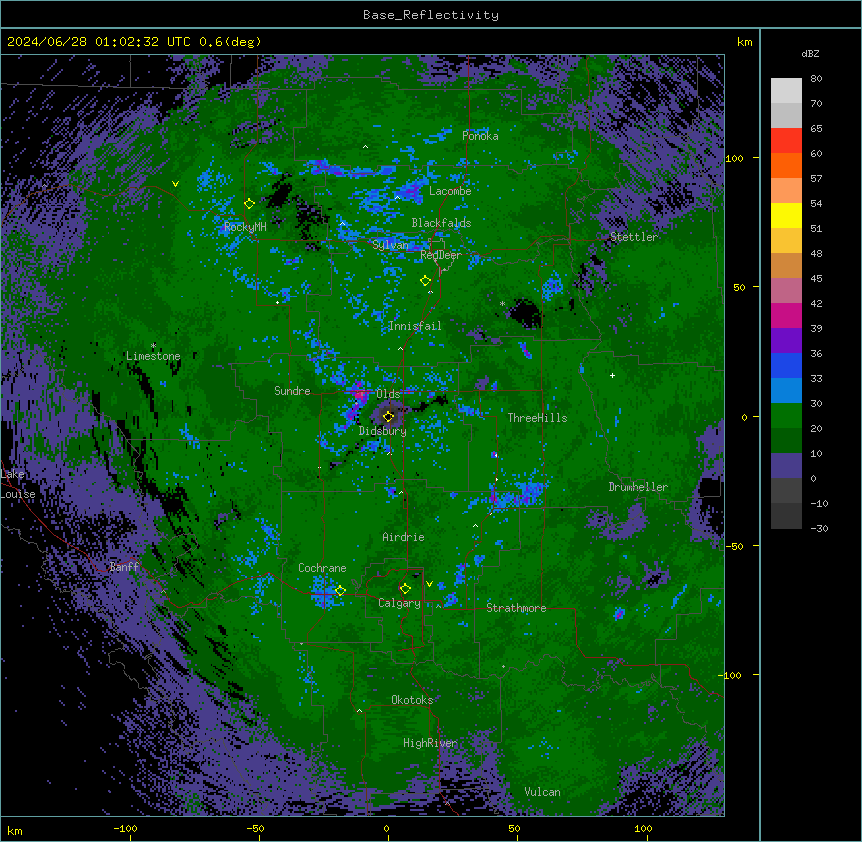Screen dimensions: 862x842
Task: Click the Calgary city label
Action: [x=400, y=603]
